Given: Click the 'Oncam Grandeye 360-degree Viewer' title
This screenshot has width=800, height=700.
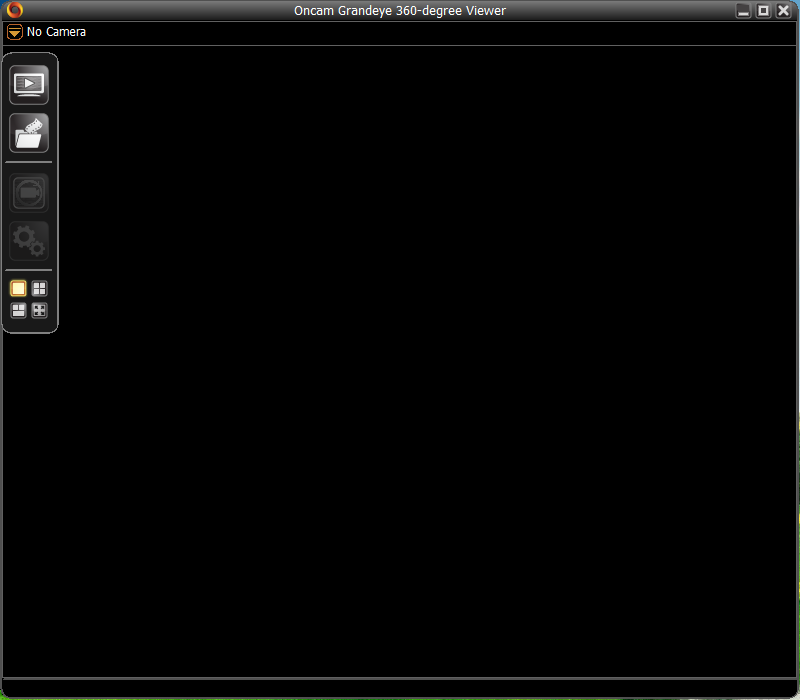Looking at the screenshot, I should click(400, 11).
